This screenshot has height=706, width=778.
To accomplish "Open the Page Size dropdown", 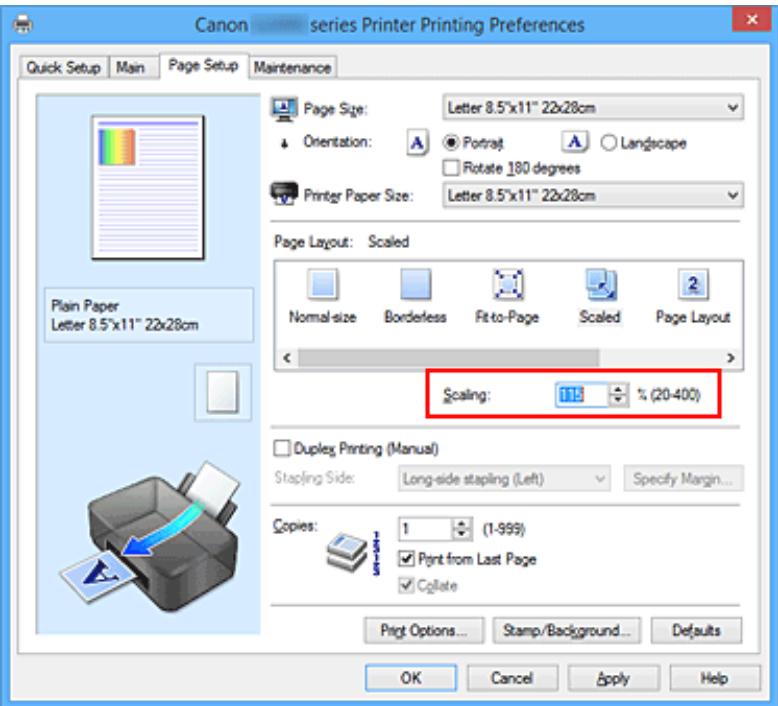I will point(593,108).
